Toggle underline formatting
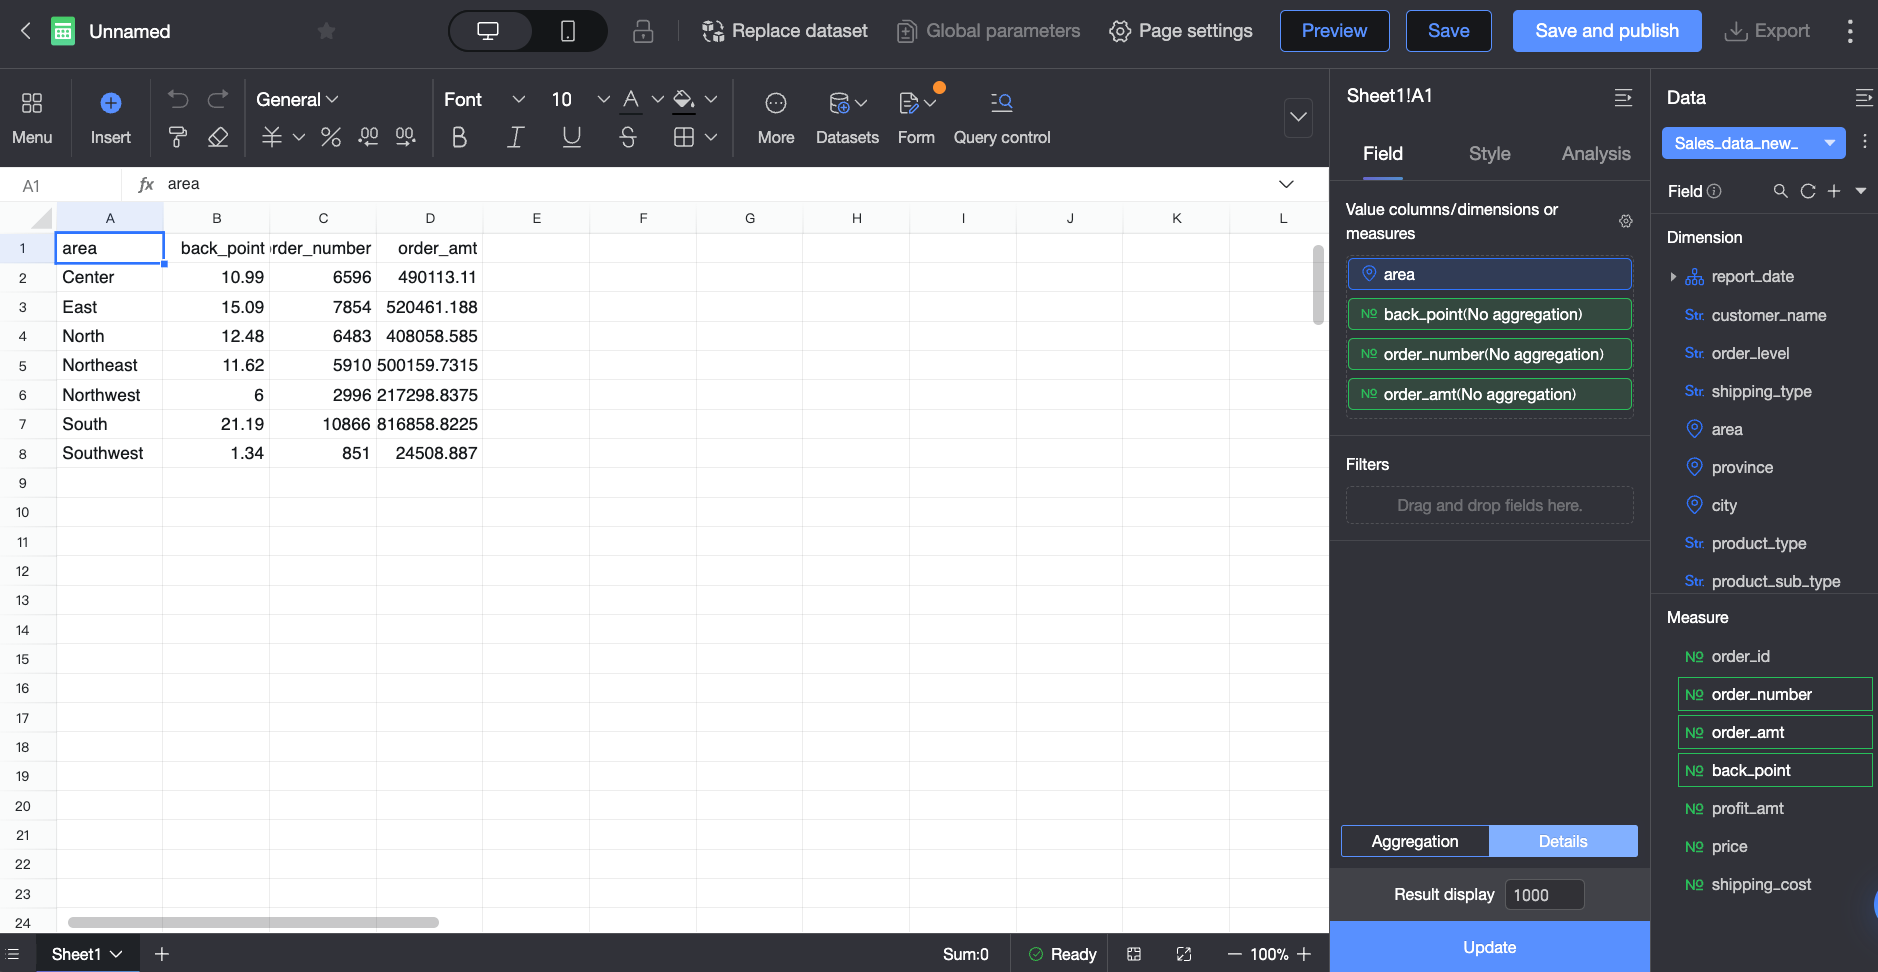1878x972 pixels. tap(572, 137)
